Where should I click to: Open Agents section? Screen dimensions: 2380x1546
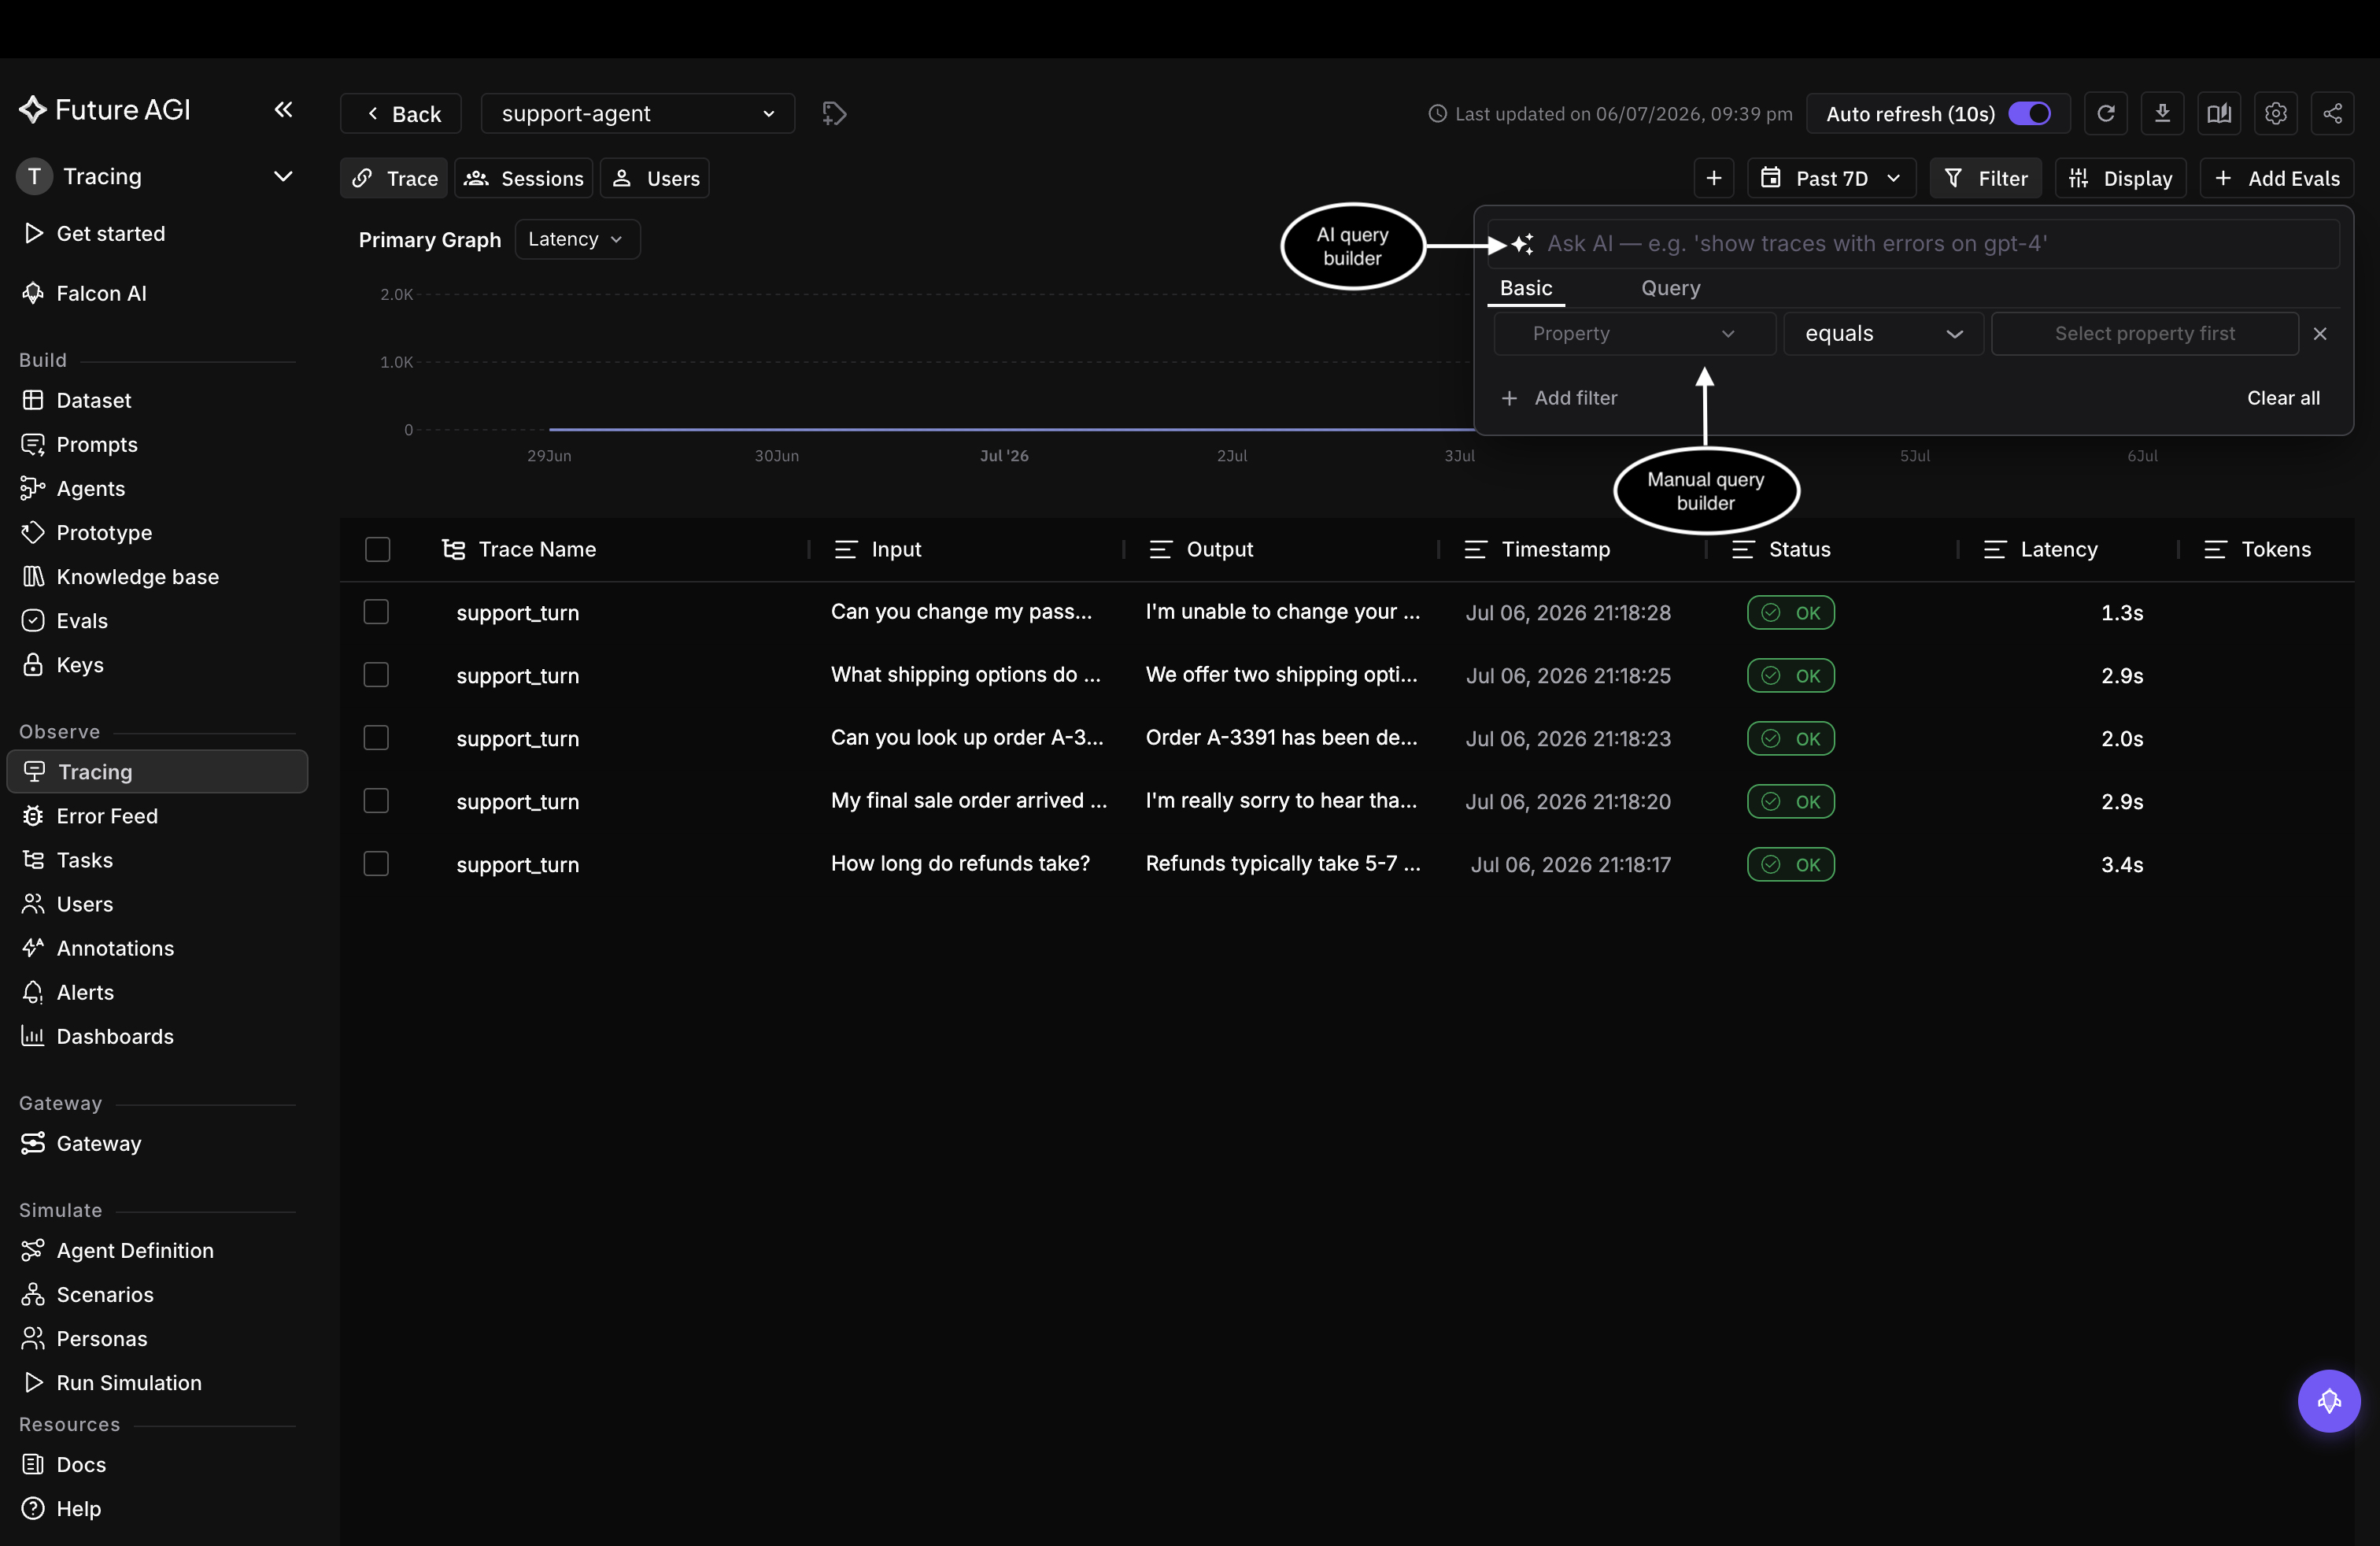click(90, 488)
